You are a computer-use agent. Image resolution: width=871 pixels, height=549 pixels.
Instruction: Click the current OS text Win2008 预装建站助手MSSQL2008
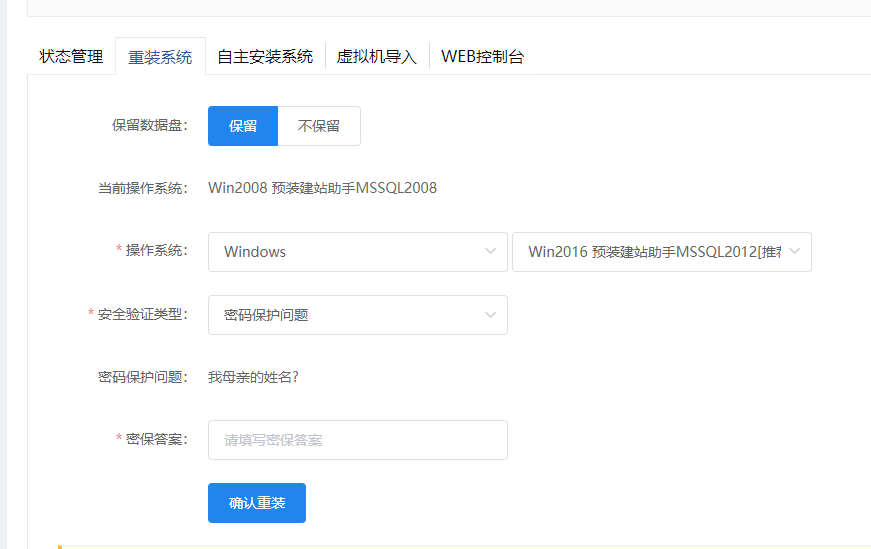click(322, 188)
